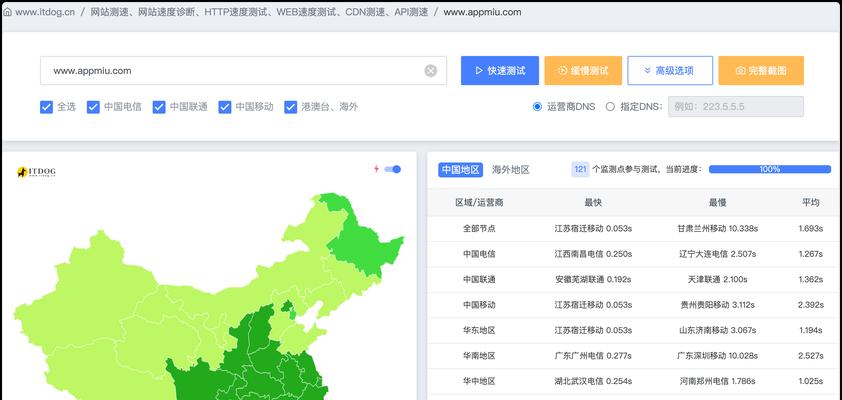
Task: Click 广东深圳移动 10.028s cell
Action: 717,355
